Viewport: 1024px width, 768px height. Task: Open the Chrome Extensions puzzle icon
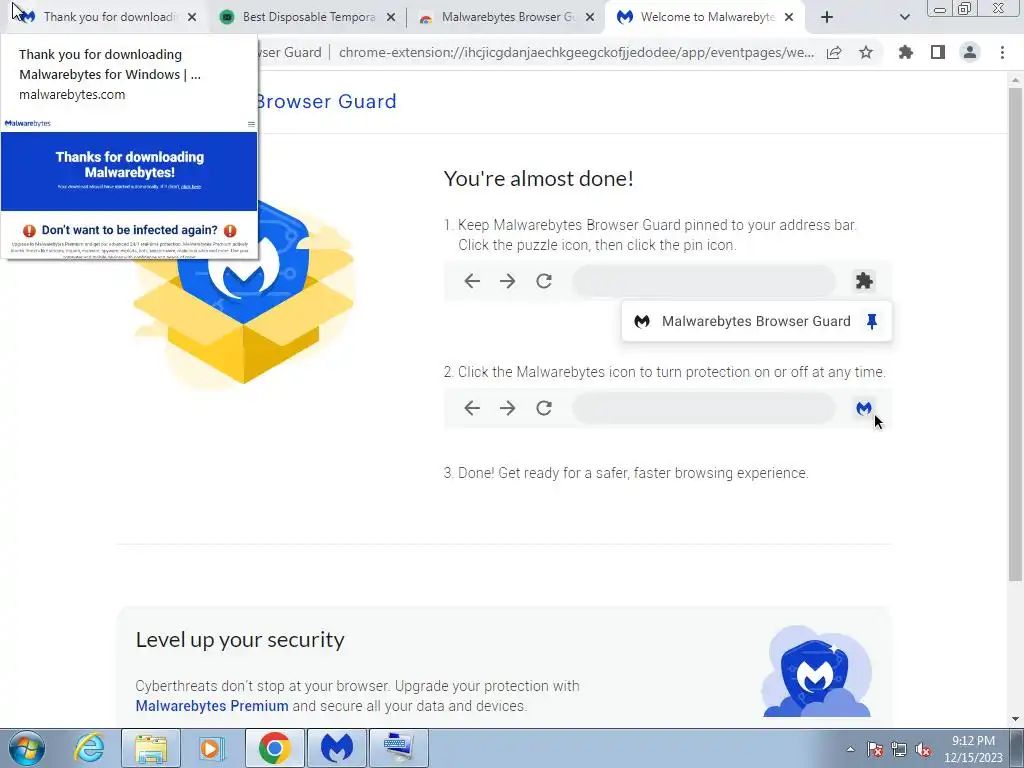(905, 53)
